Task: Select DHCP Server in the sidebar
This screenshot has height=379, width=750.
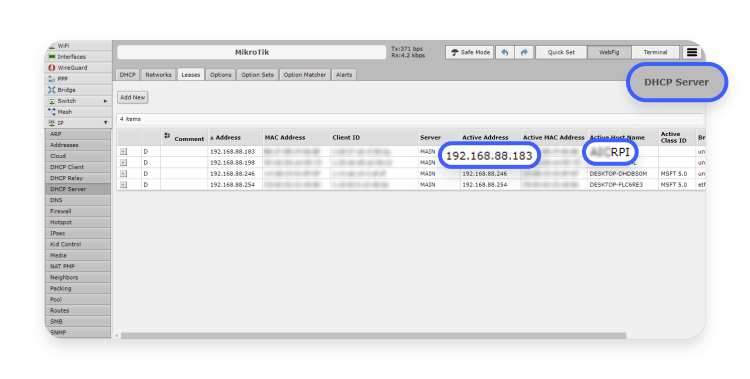Action: (x=78, y=189)
